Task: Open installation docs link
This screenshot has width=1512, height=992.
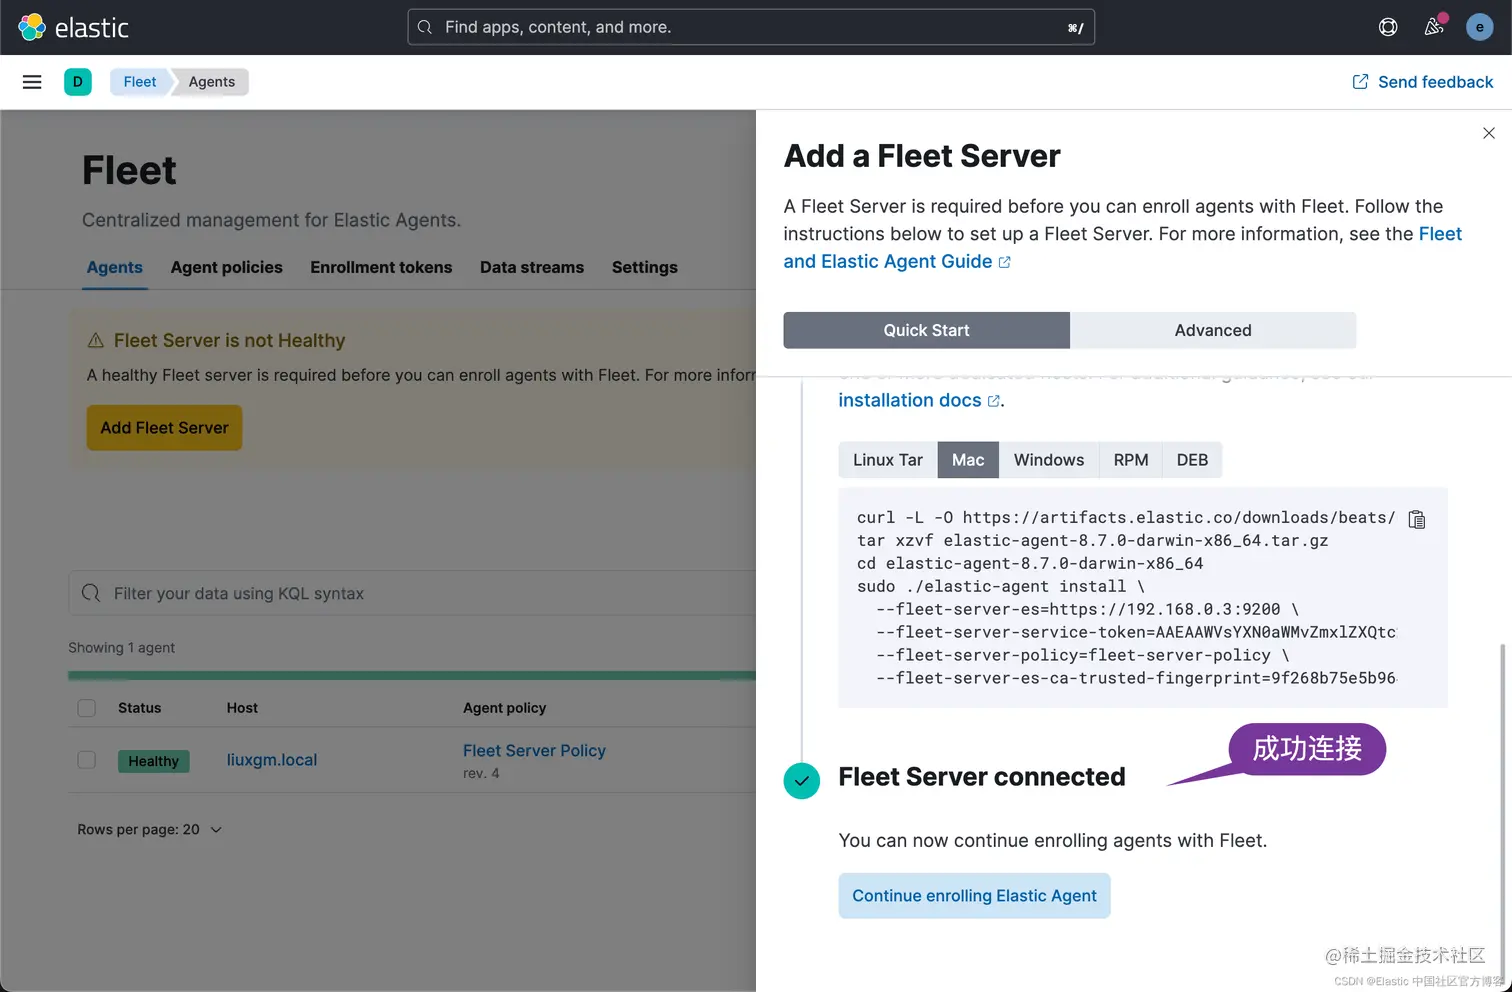Action: click(x=918, y=400)
